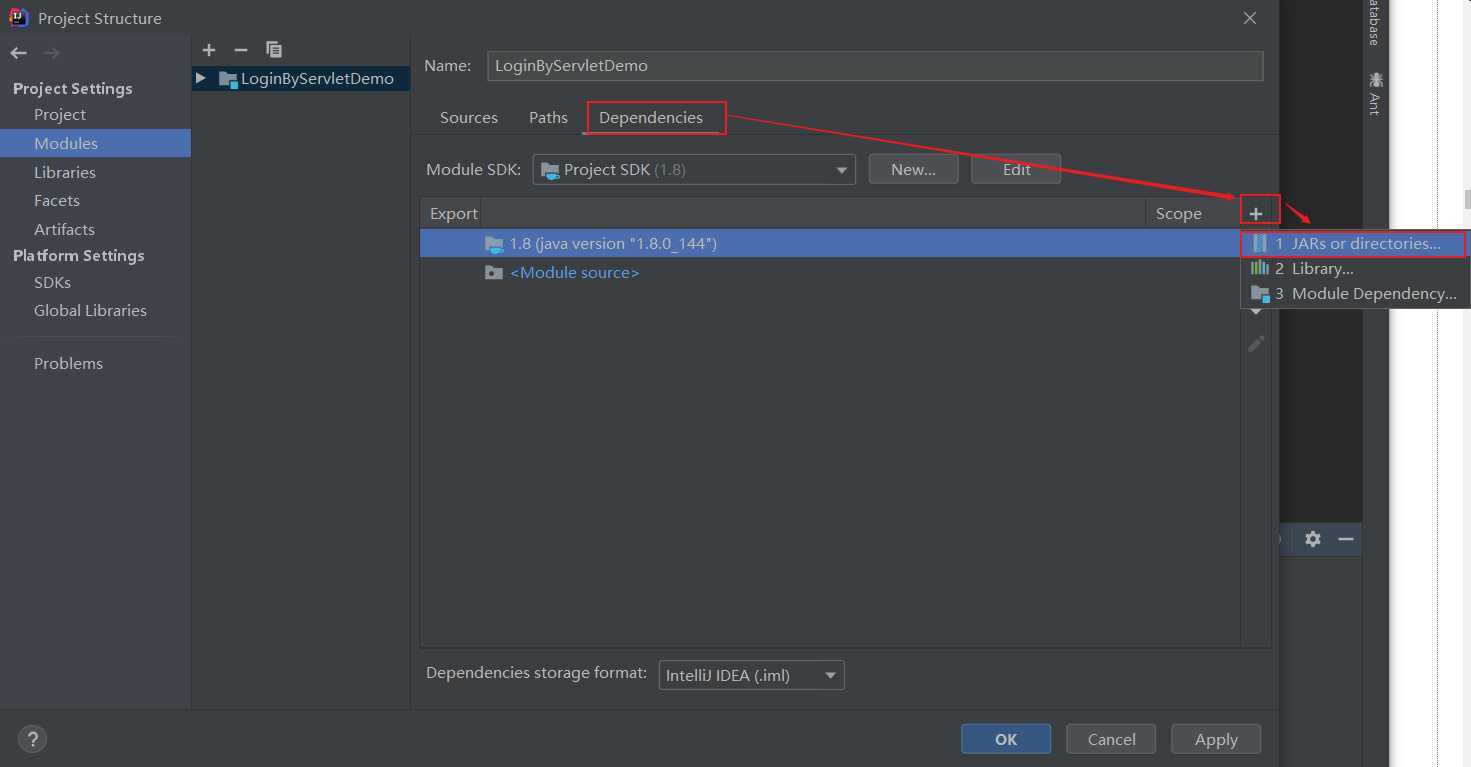
Task: Click the Scope column header
Action: coord(1179,213)
